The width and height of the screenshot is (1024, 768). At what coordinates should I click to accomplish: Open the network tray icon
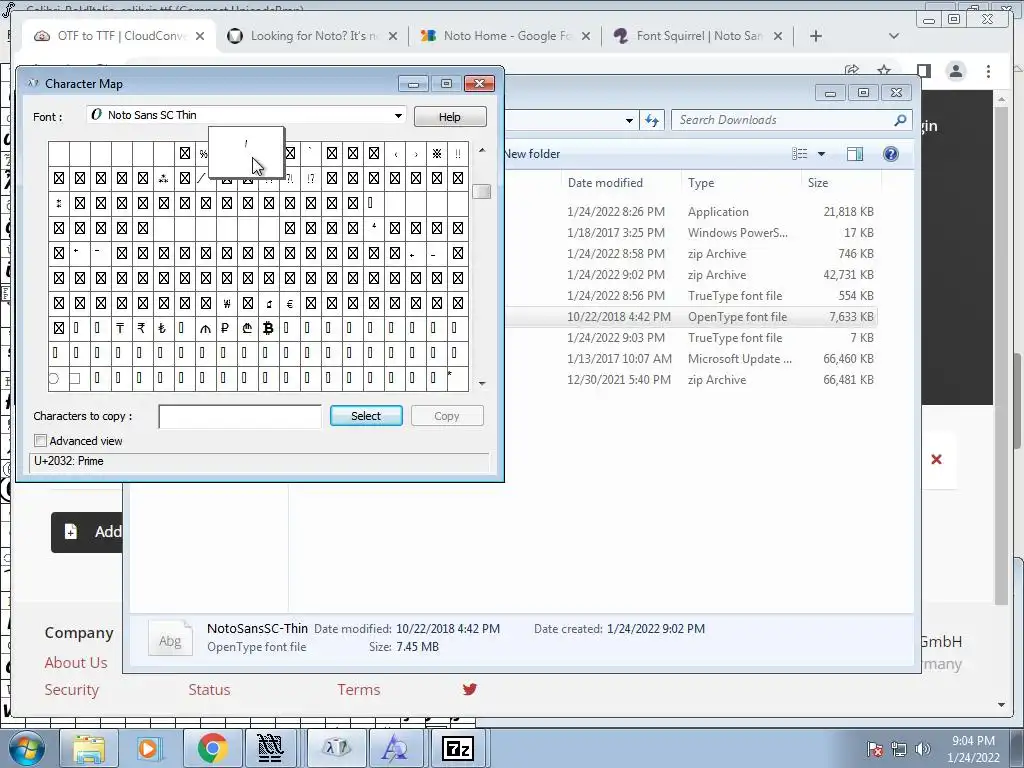899,749
